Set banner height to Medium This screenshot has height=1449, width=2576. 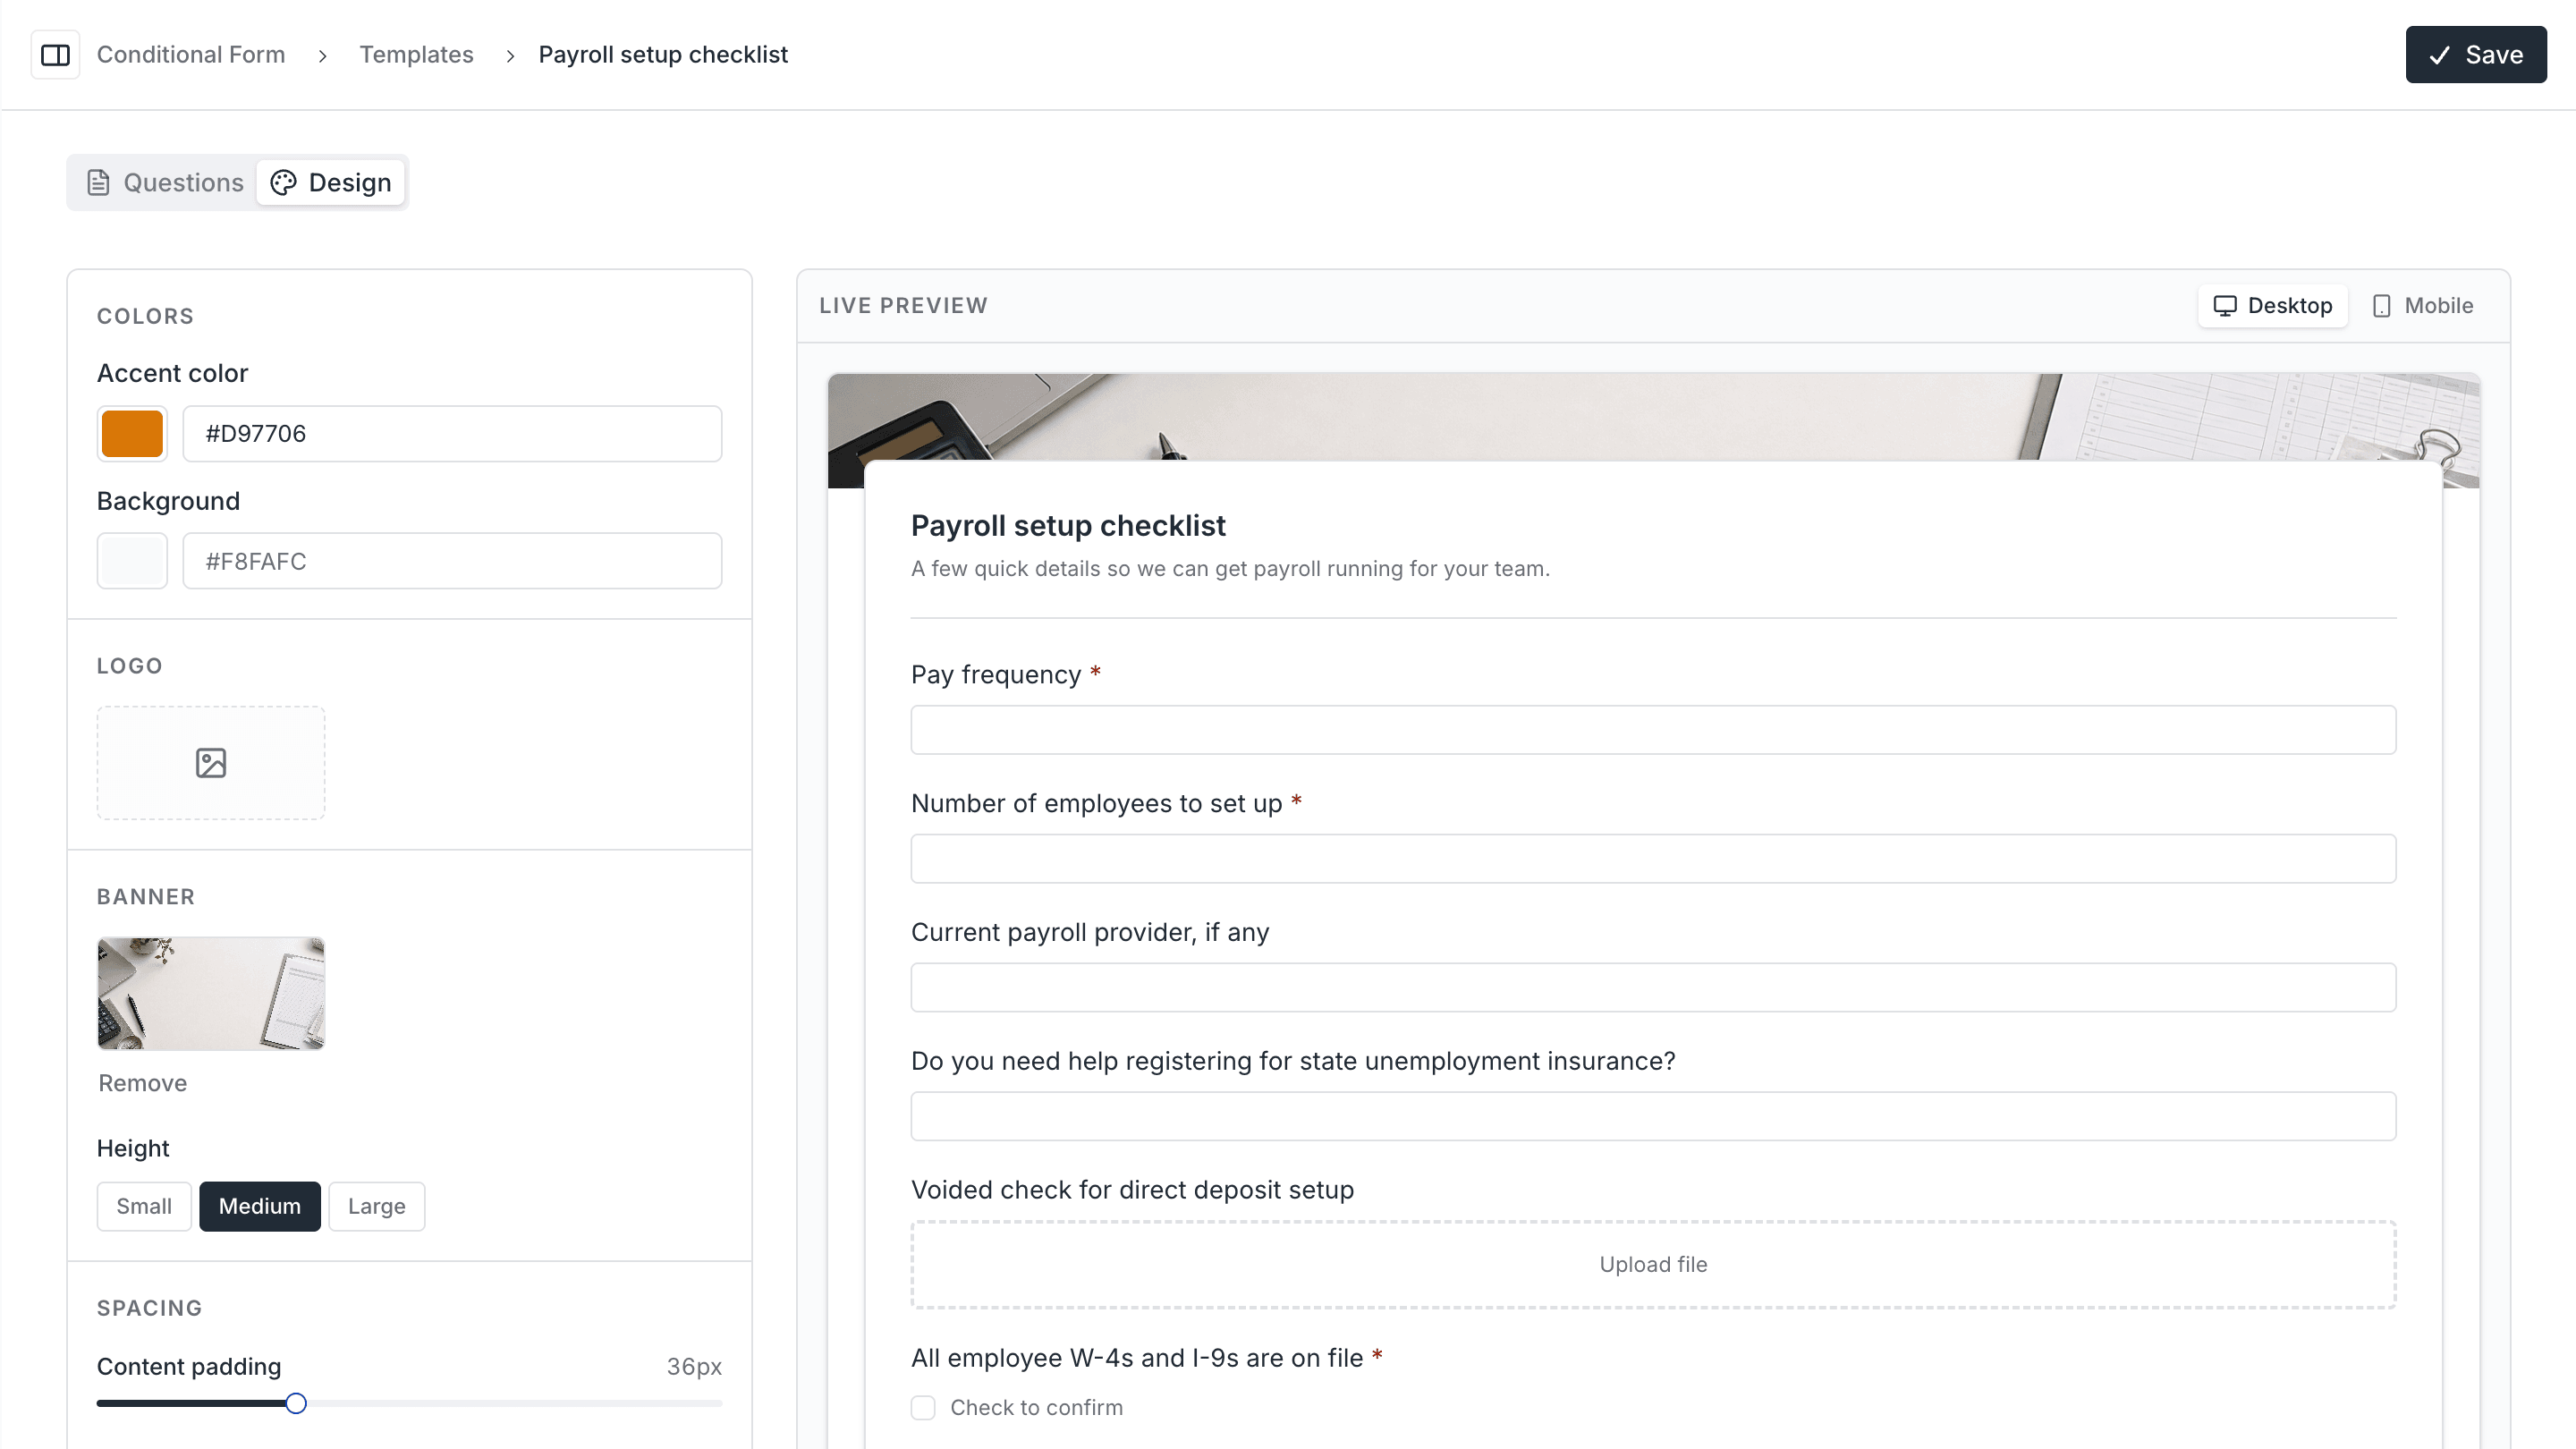tap(260, 1206)
